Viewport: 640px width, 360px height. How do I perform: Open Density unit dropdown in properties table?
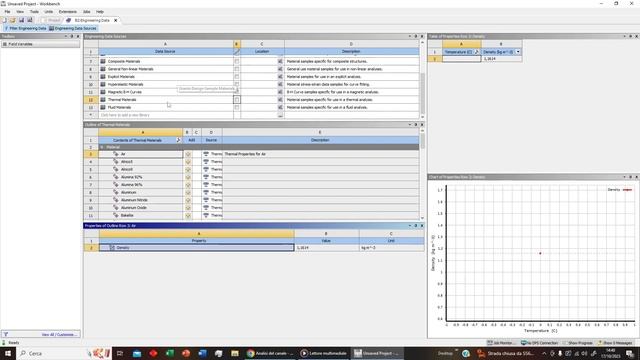pyautogui.click(x=518, y=52)
